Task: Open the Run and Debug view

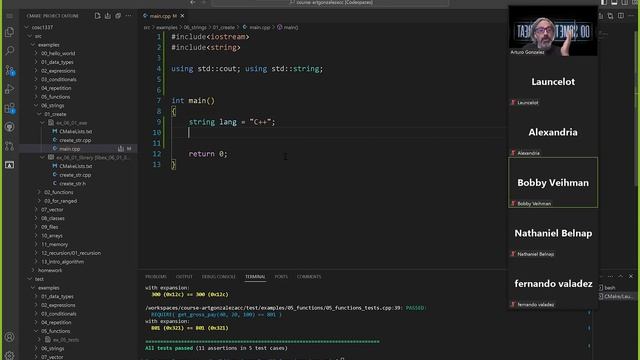Action: tap(9, 89)
